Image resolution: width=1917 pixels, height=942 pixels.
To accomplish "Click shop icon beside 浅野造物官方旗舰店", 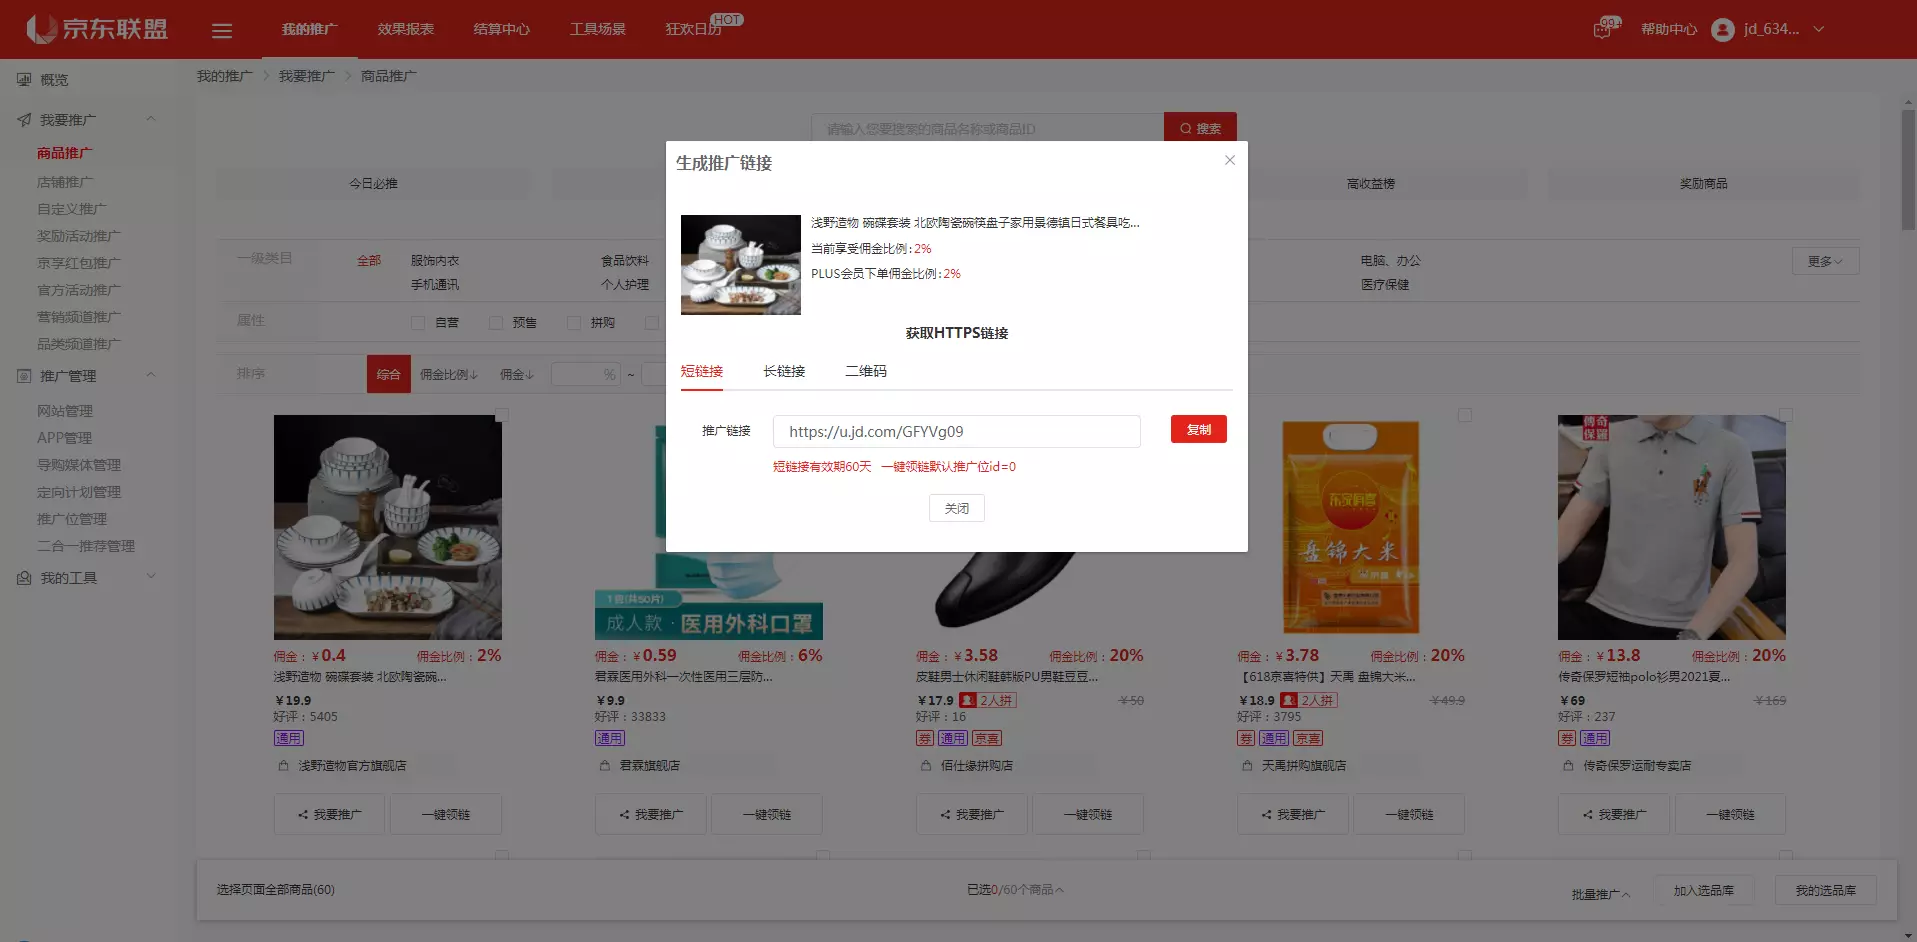I will click(x=283, y=765).
